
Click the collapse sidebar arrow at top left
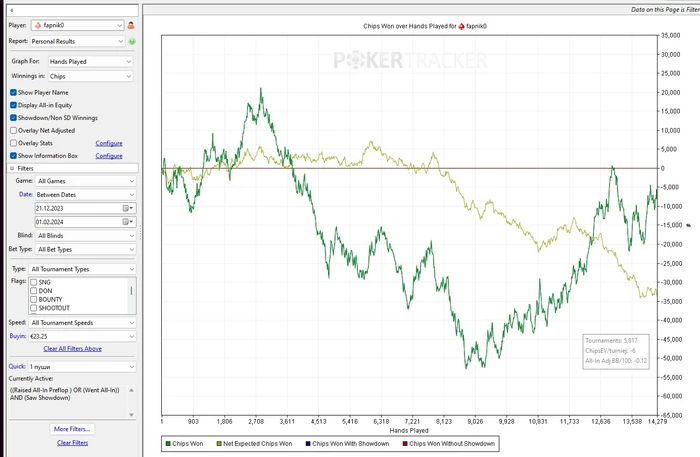click(12, 10)
